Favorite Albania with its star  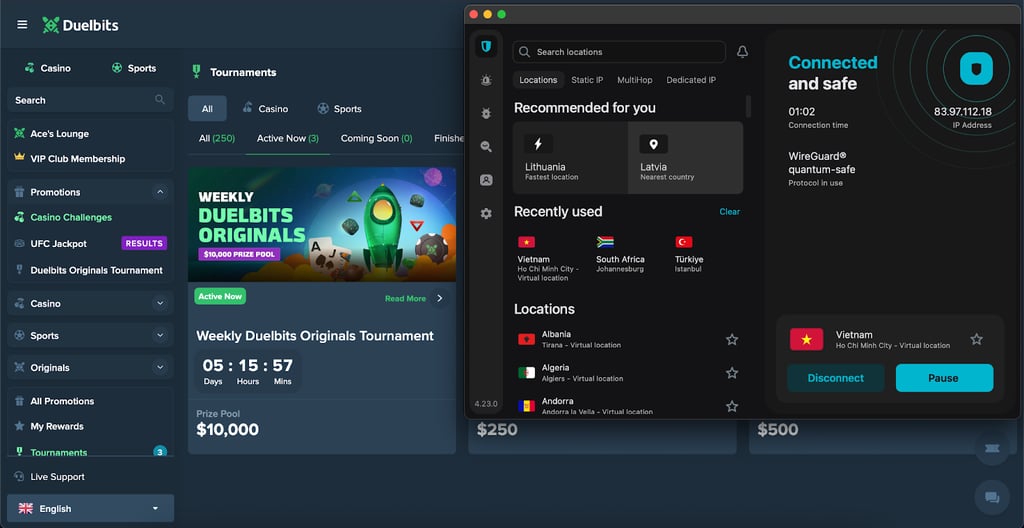732,339
